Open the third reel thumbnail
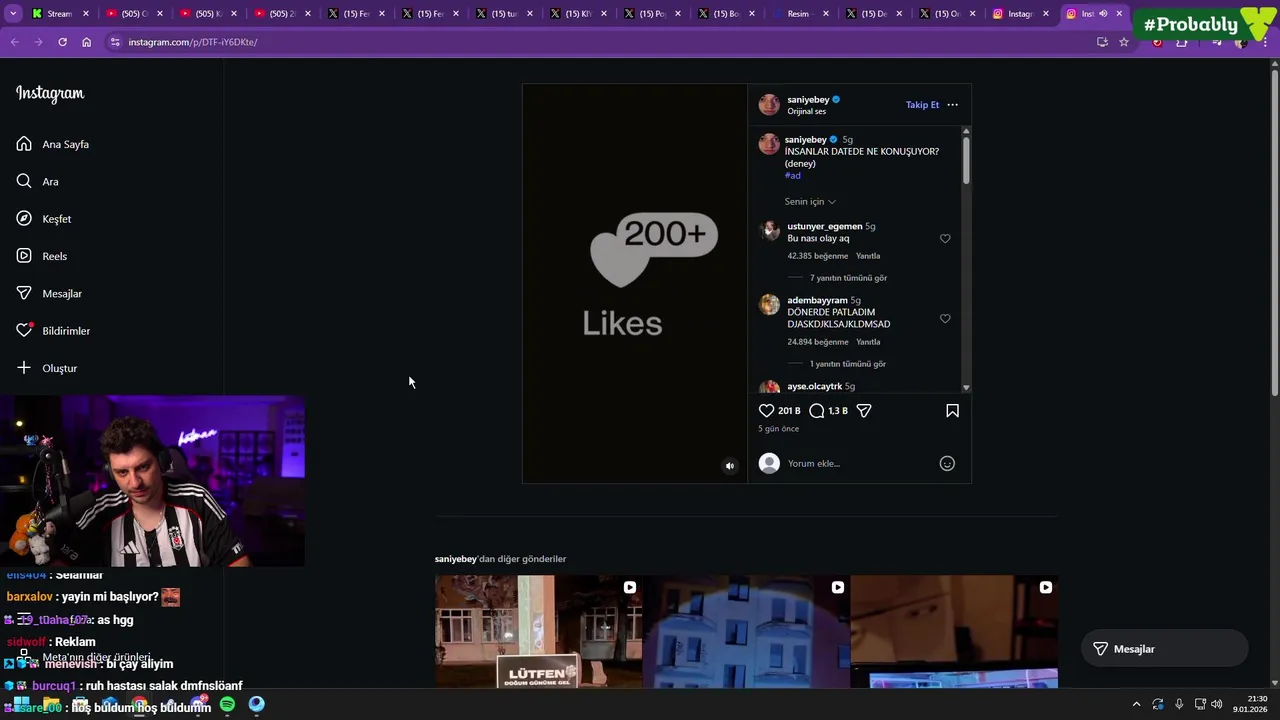 click(954, 632)
